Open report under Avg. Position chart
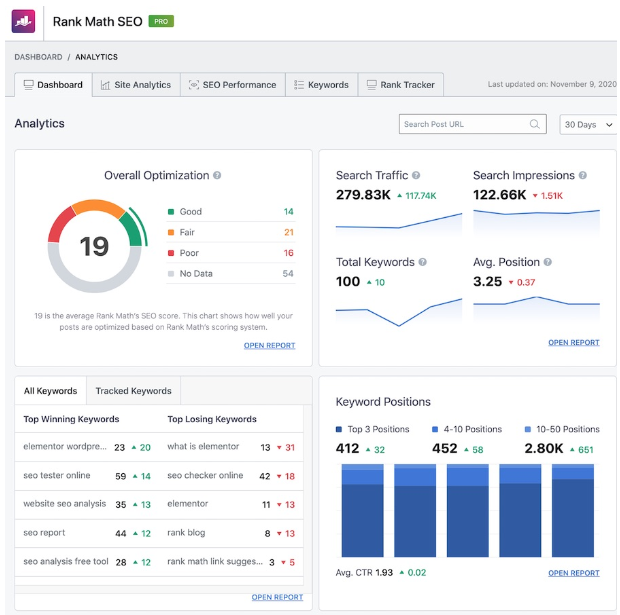Viewport: 620px width, 615px height. coord(574,342)
